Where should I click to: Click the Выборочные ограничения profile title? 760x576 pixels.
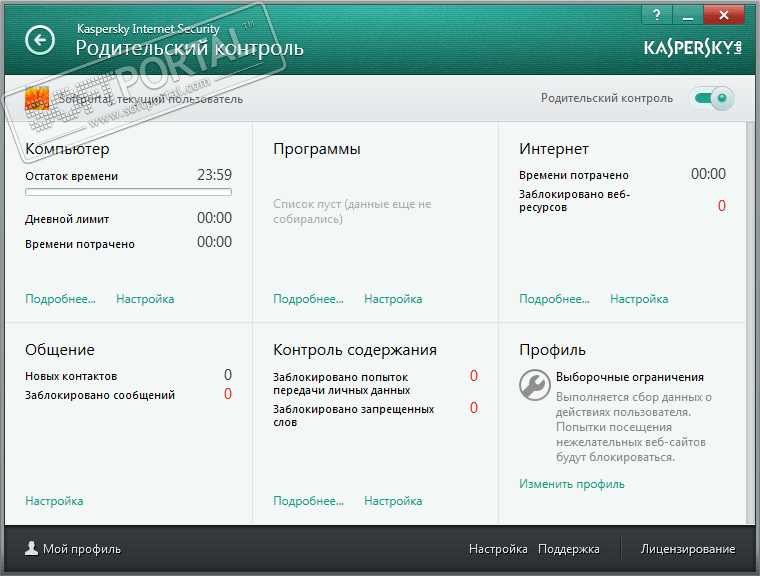pyautogui.click(x=630, y=377)
